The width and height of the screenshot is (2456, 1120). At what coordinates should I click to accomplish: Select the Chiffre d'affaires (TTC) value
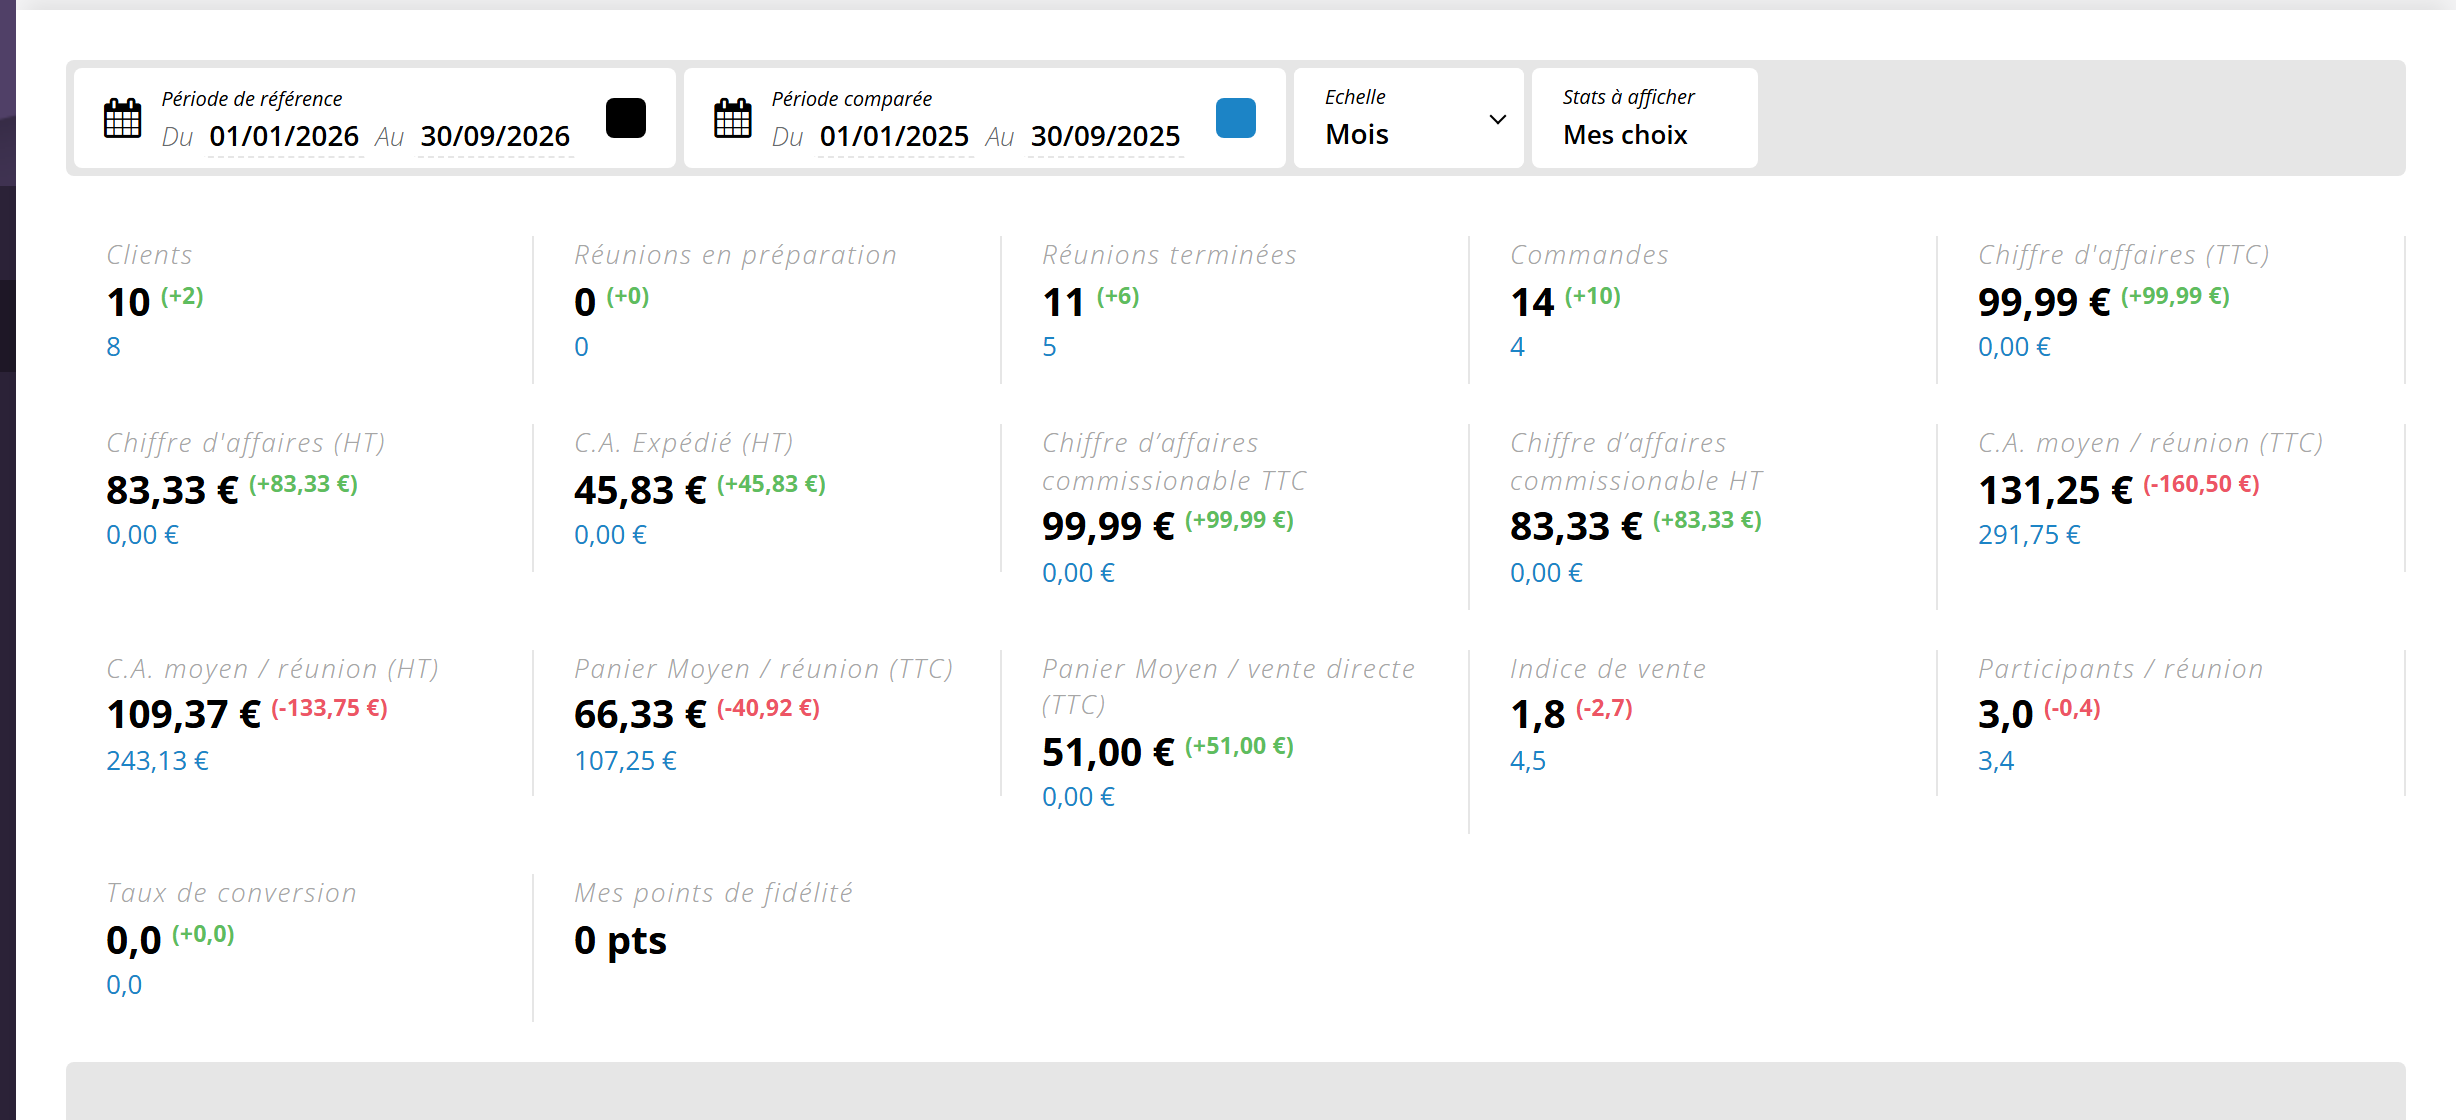pyautogui.click(x=2044, y=302)
